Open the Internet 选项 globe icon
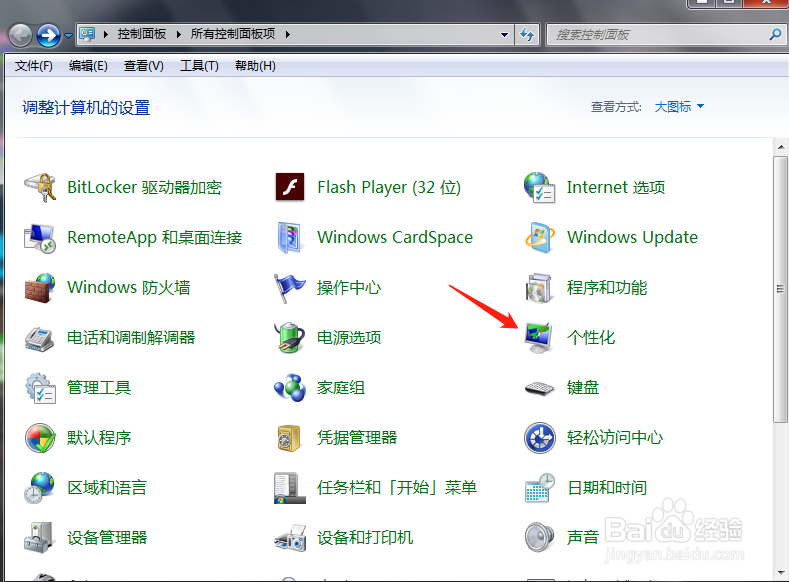The width and height of the screenshot is (789, 582). click(539, 187)
